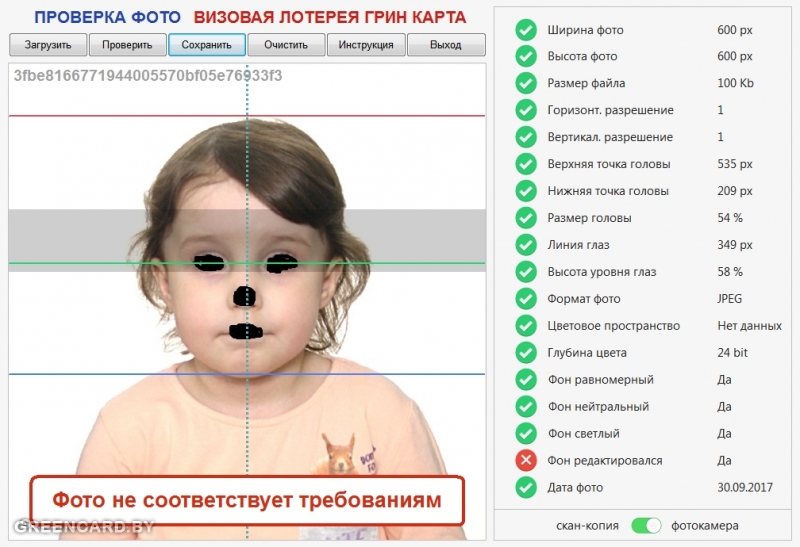Image resolution: width=800 pixels, height=547 pixels.
Task: Click the Сохранить button
Action: [x=207, y=45]
